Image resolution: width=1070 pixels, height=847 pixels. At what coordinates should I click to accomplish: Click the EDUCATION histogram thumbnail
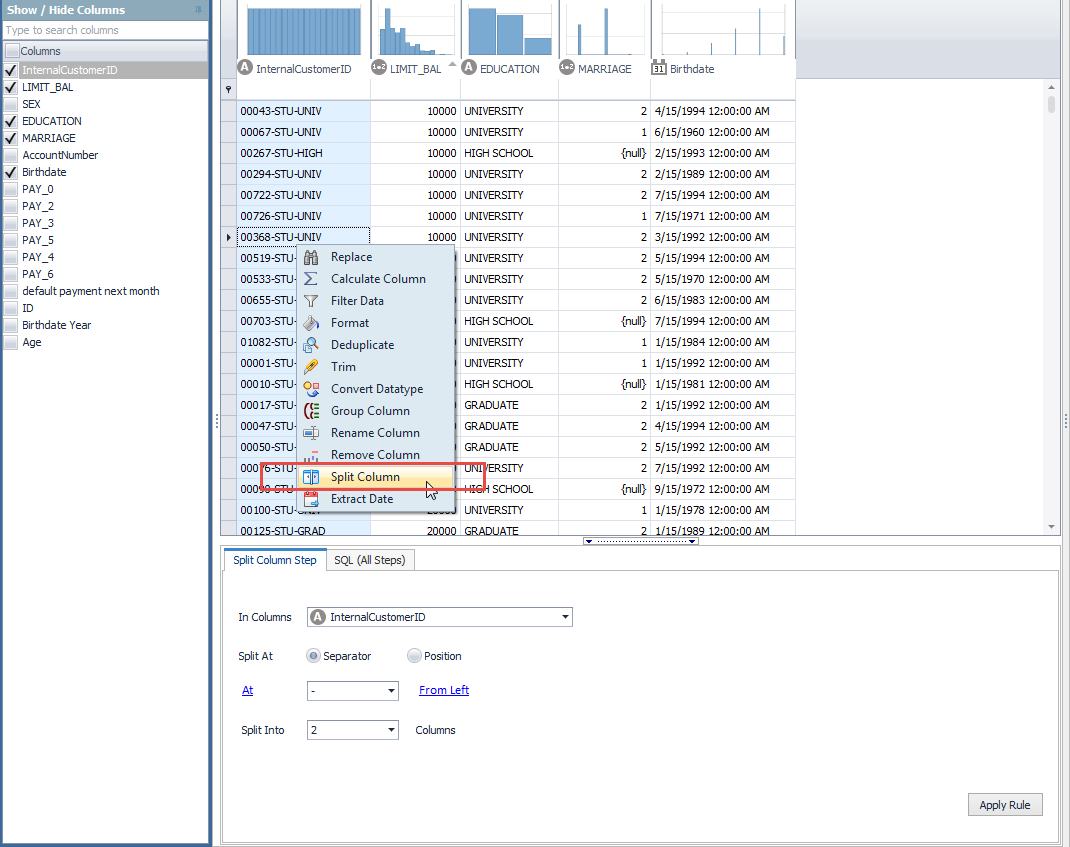click(510, 31)
